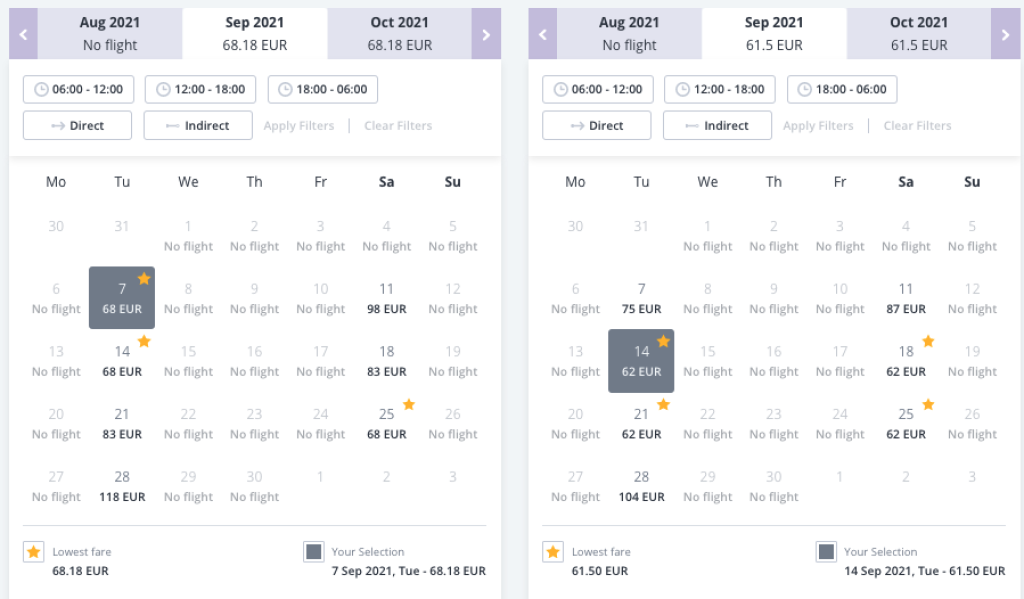Select 28 Sep at 118 EUR in left calendar

click(122, 486)
